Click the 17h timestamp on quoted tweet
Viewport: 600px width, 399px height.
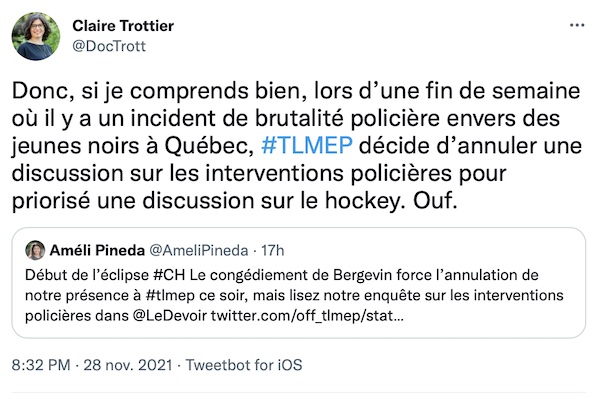coord(272,251)
